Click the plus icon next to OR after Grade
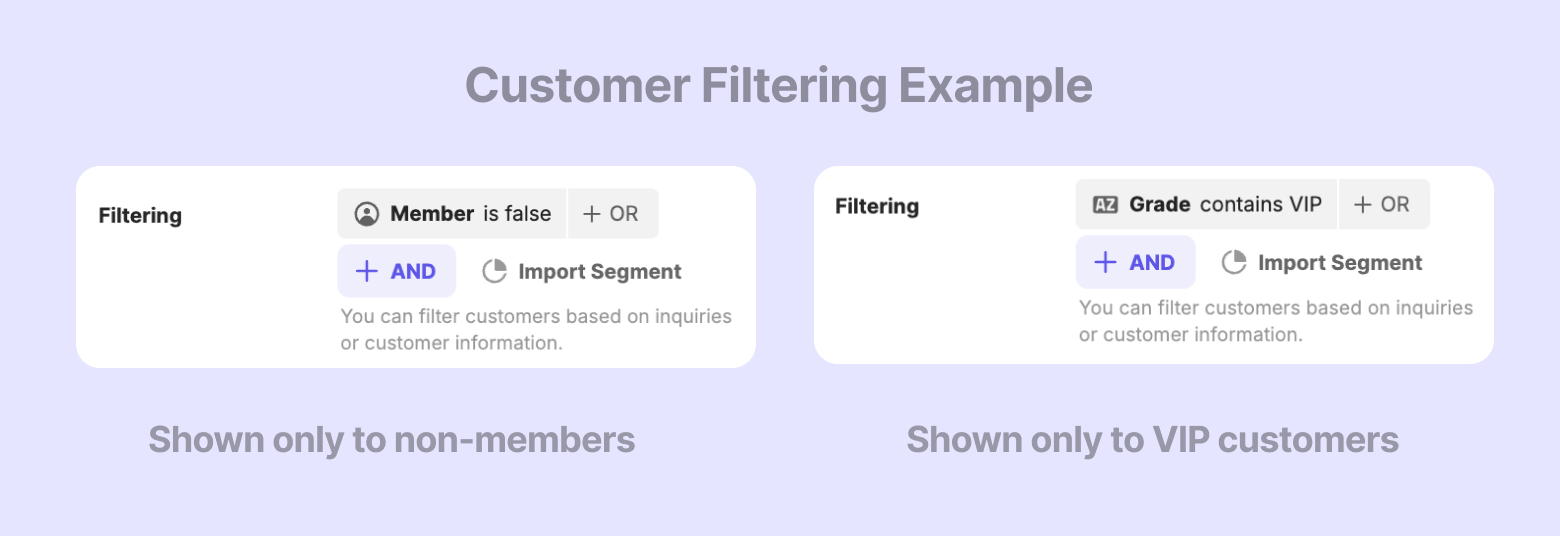Screen dimensions: 1560x536 1363,205
